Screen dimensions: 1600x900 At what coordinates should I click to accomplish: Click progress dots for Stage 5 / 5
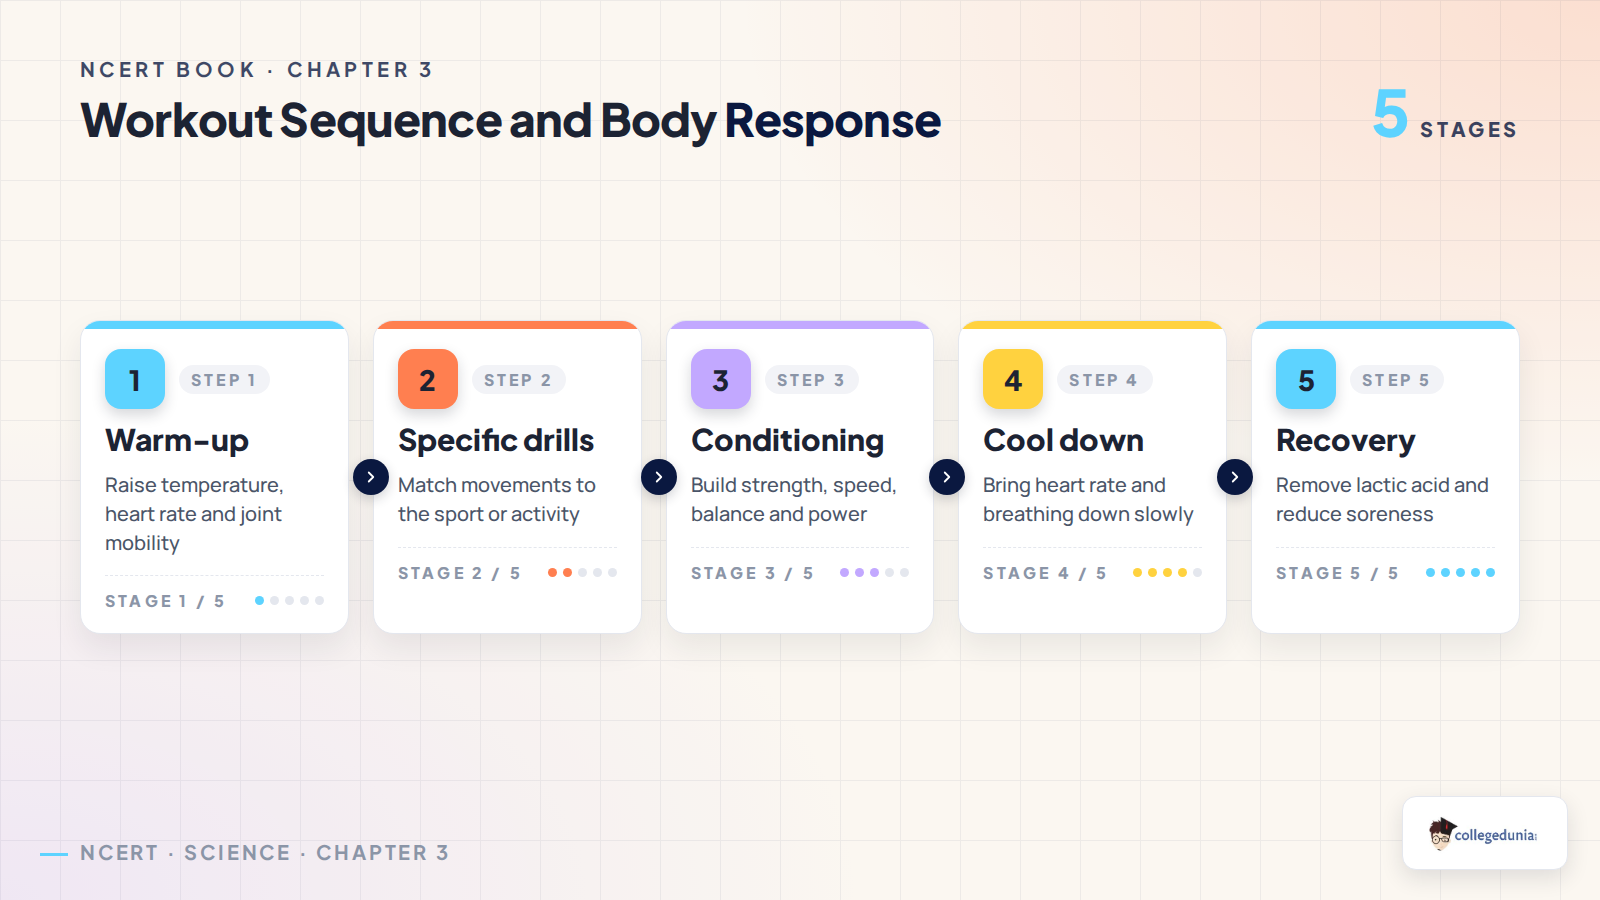coord(1460,573)
